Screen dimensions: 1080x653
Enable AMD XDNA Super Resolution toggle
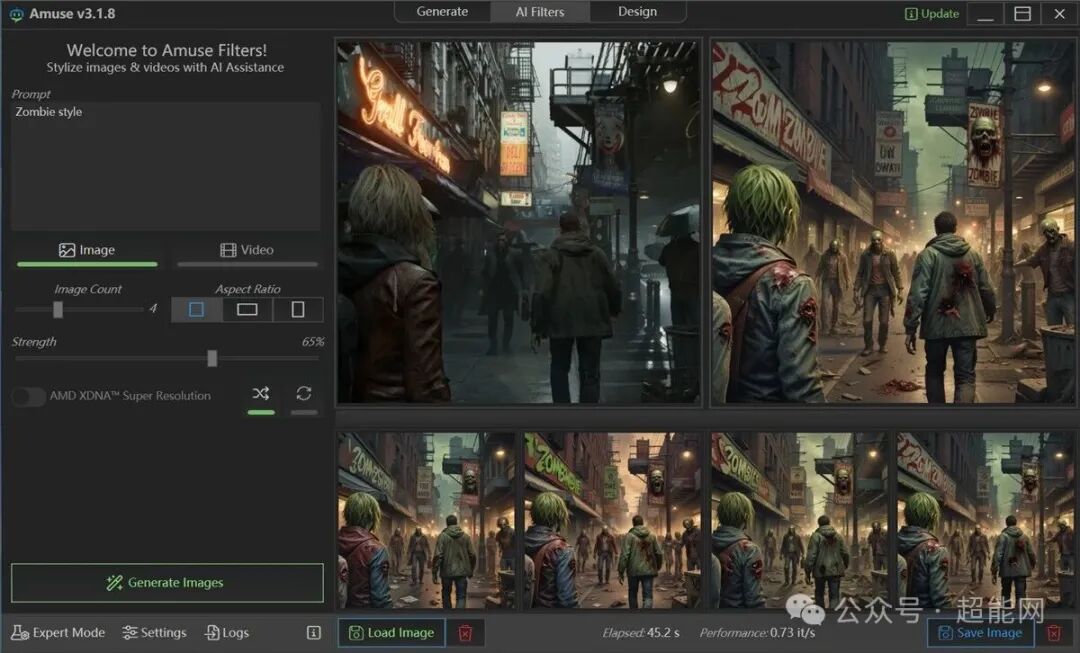coord(28,396)
